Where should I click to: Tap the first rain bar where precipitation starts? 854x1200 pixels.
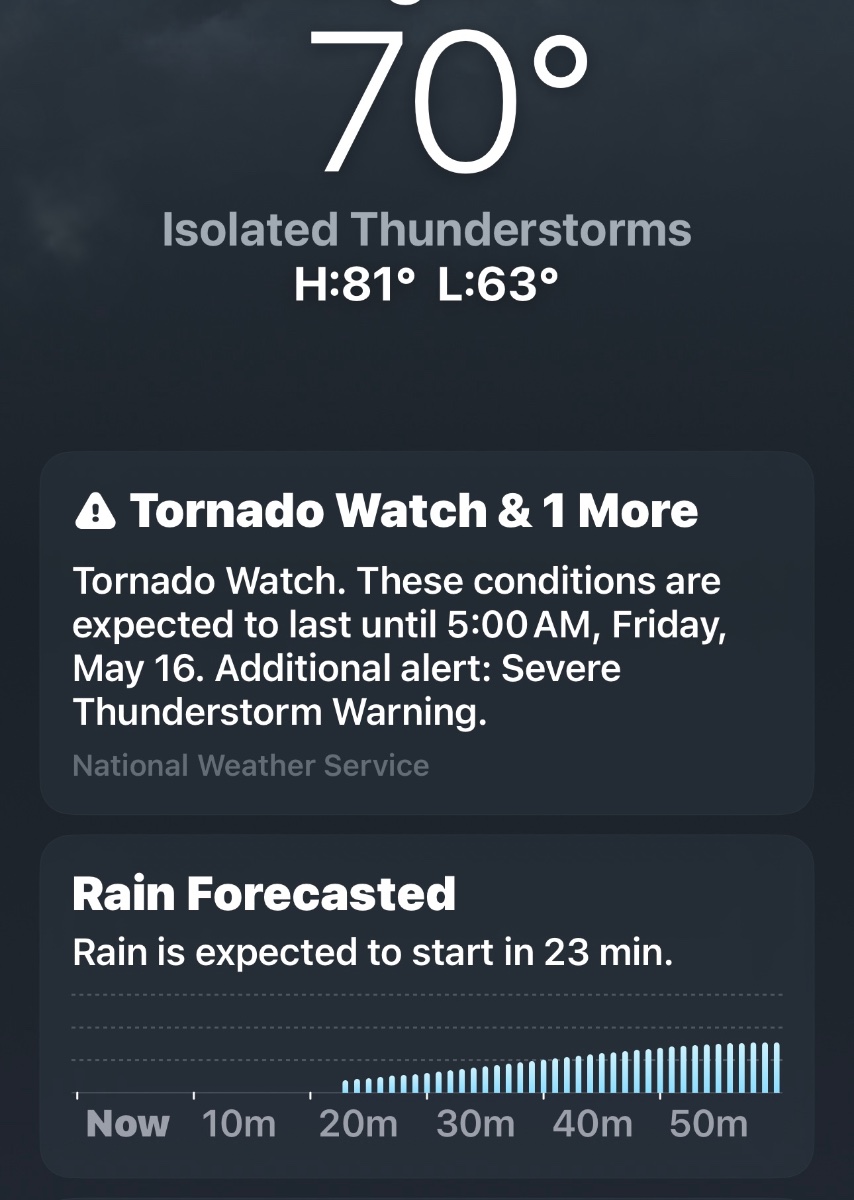click(x=346, y=1087)
